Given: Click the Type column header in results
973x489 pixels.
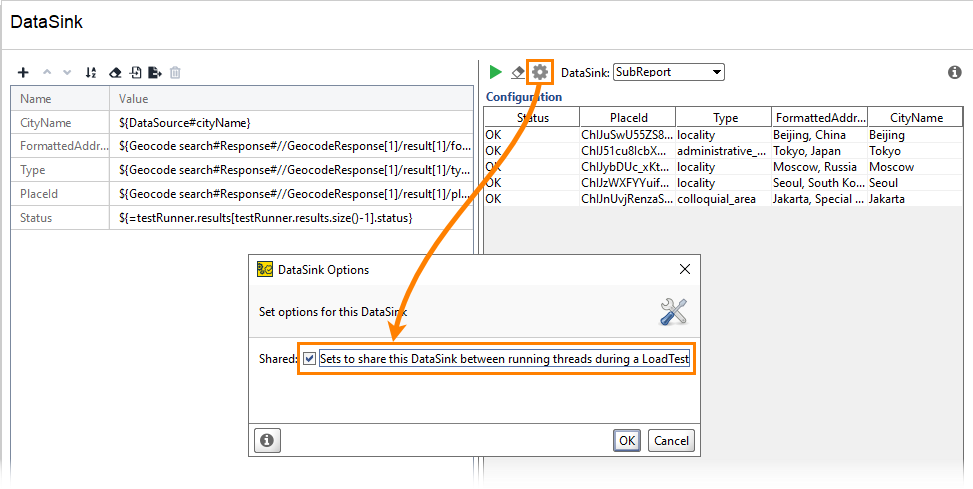Looking at the screenshot, I should (x=724, y=117).
